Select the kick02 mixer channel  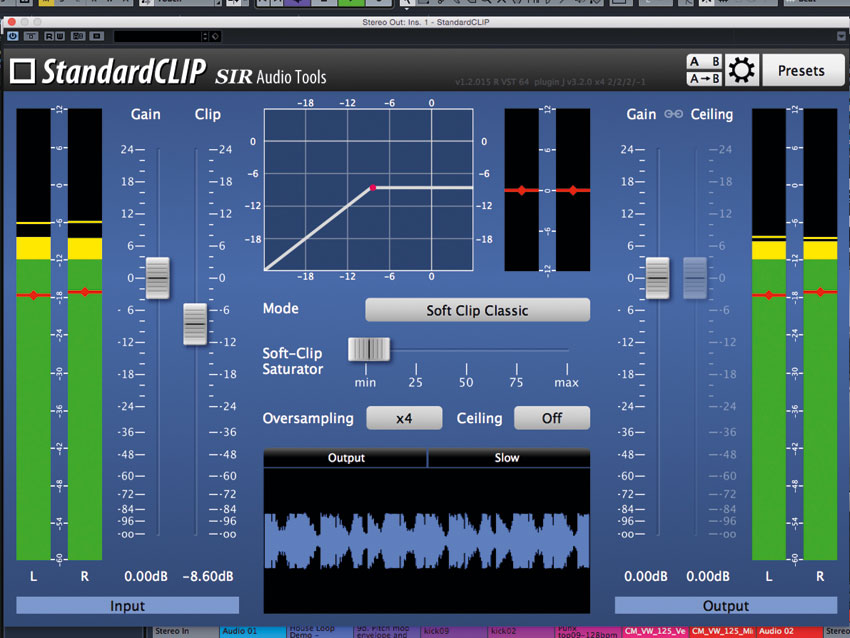point(521,631)
